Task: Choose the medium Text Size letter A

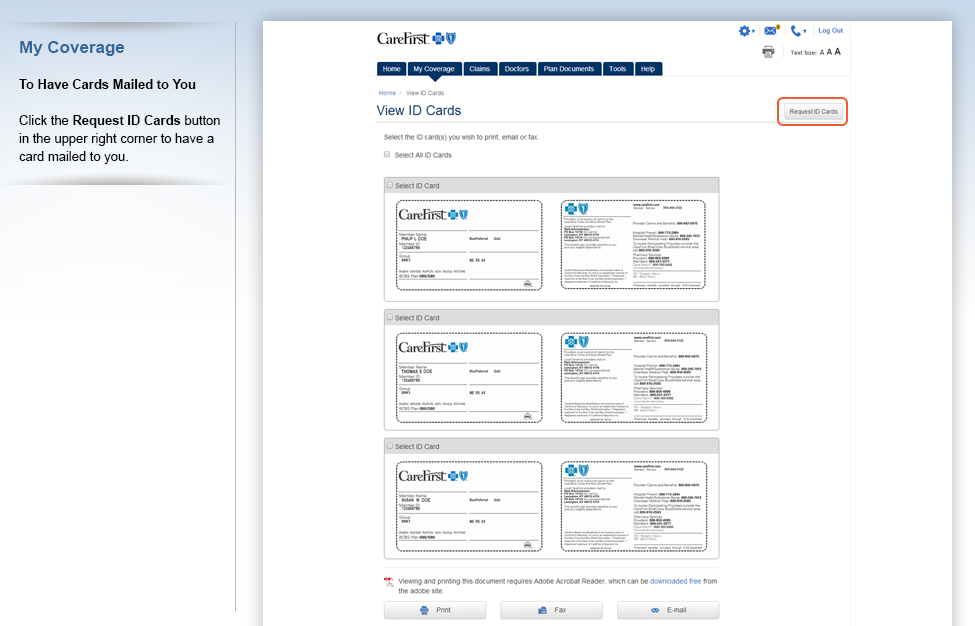Action: 829,52
